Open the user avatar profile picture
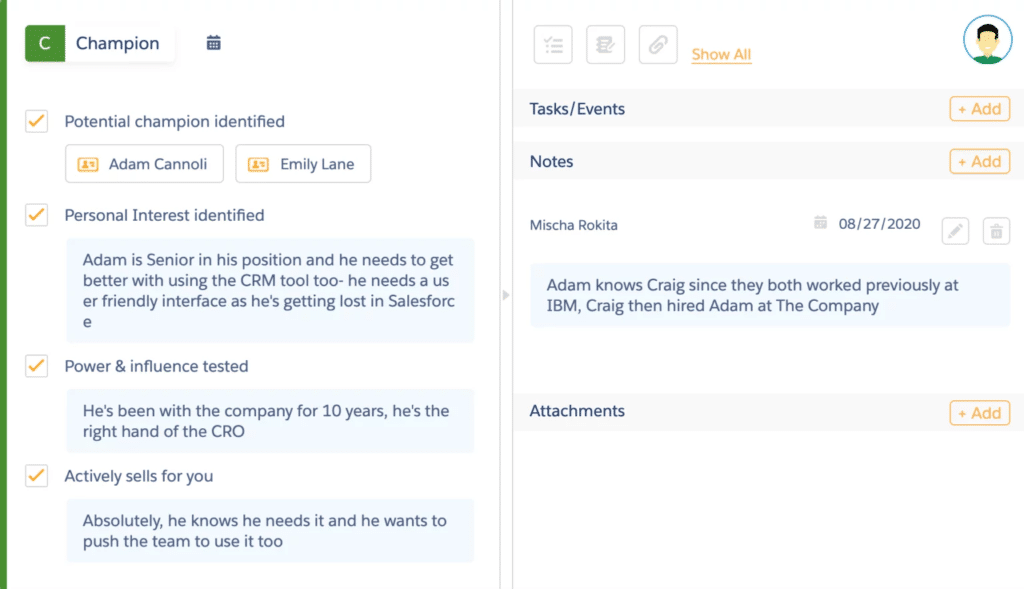This screenshot has height=589, width=1024. 987,40
